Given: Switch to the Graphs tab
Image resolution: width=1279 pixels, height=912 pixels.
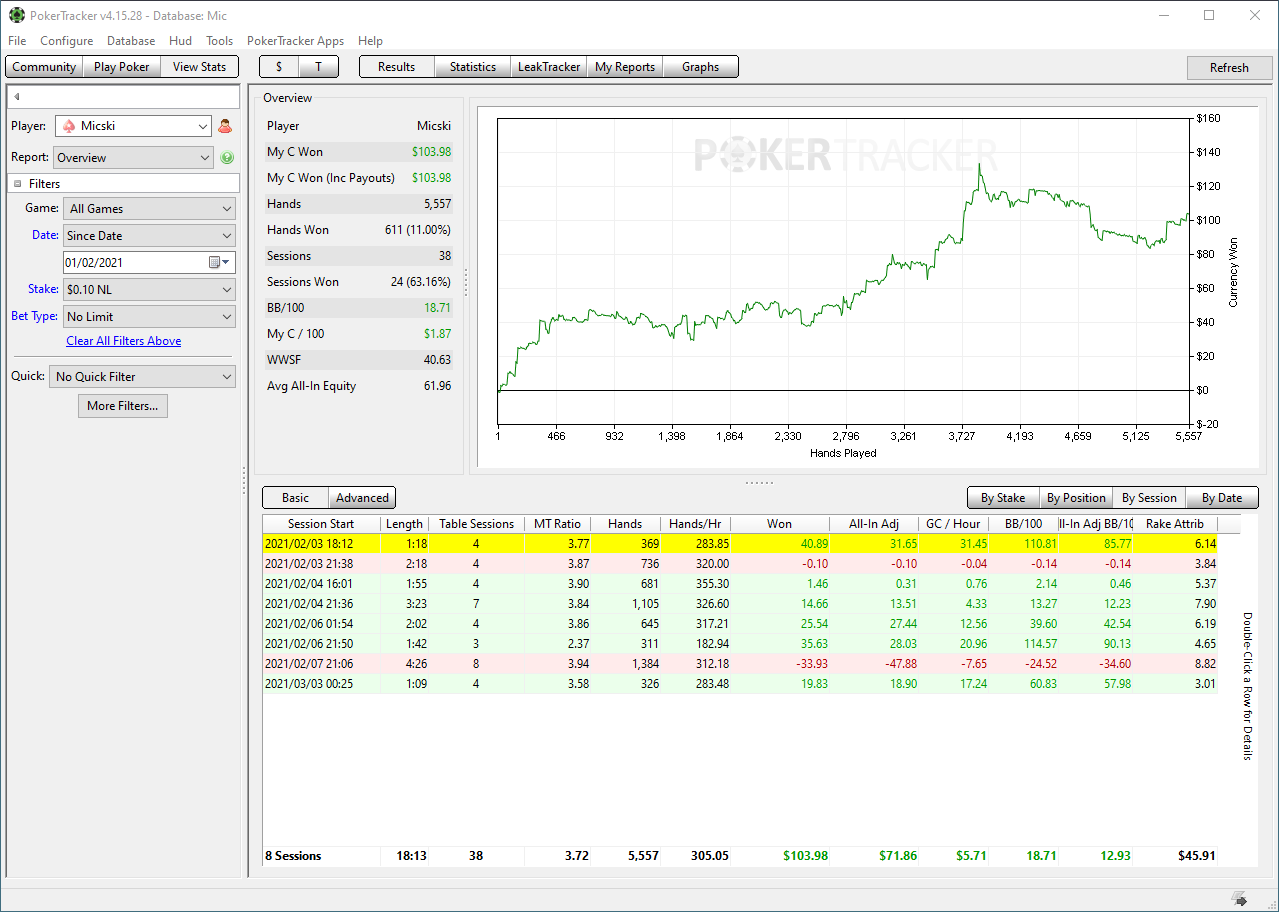Looking at the screenshot, I should point(701,67).
